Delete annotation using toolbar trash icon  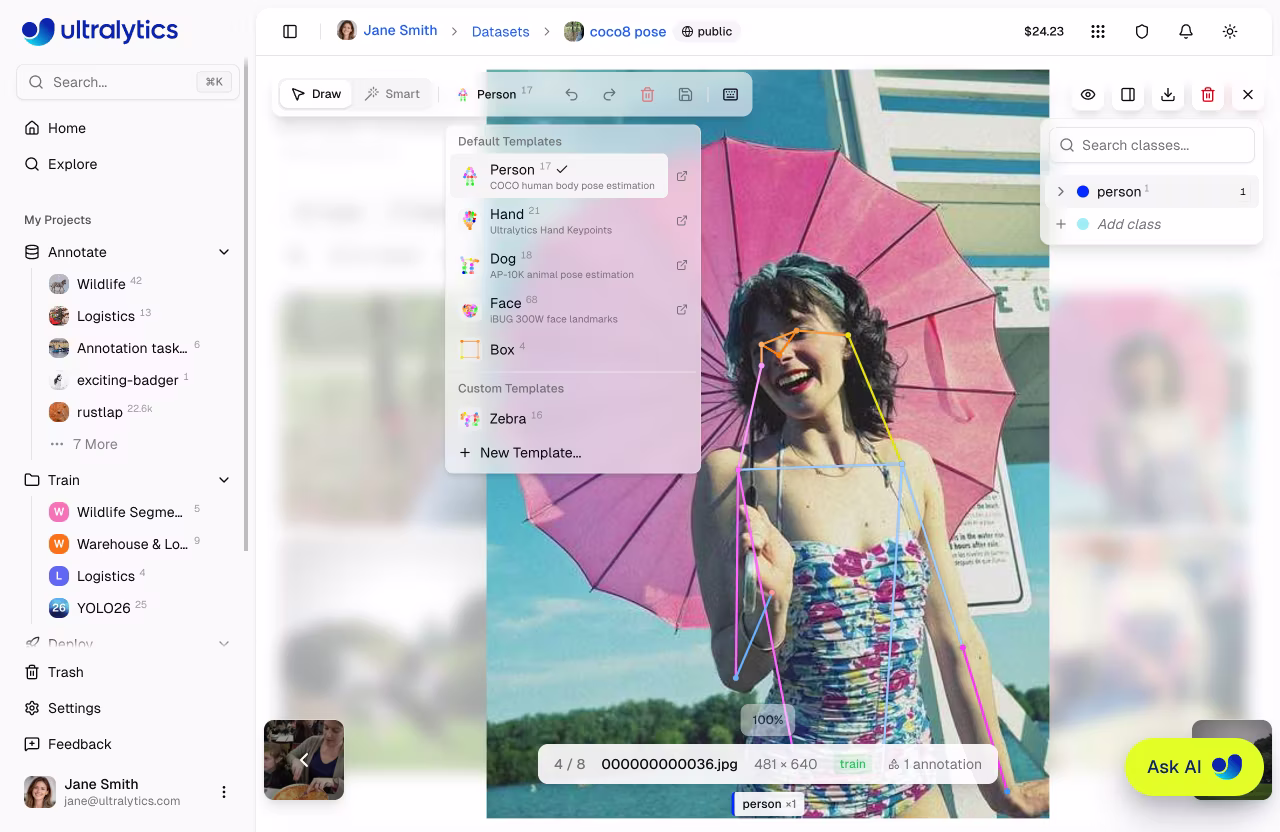coord(647,94)
